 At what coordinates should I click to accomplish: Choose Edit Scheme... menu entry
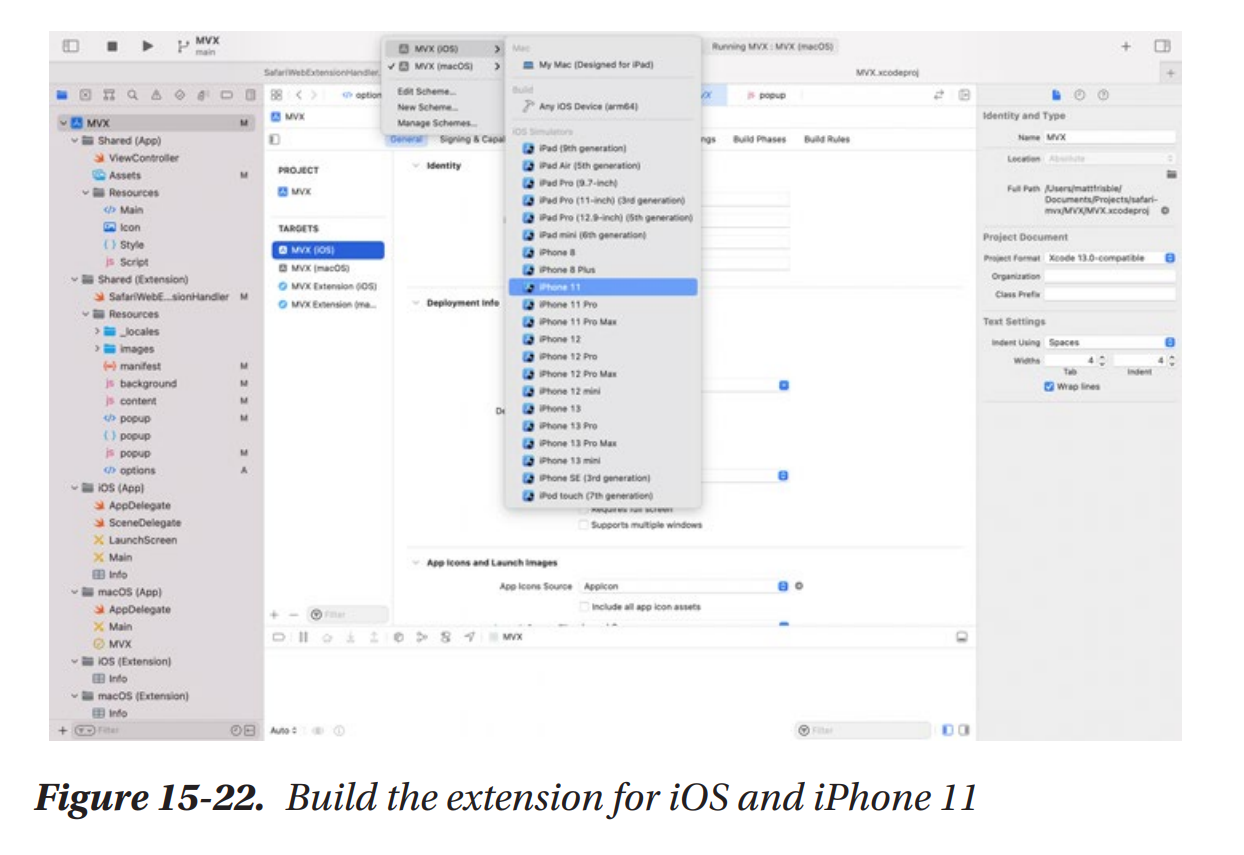coord(426,91)
